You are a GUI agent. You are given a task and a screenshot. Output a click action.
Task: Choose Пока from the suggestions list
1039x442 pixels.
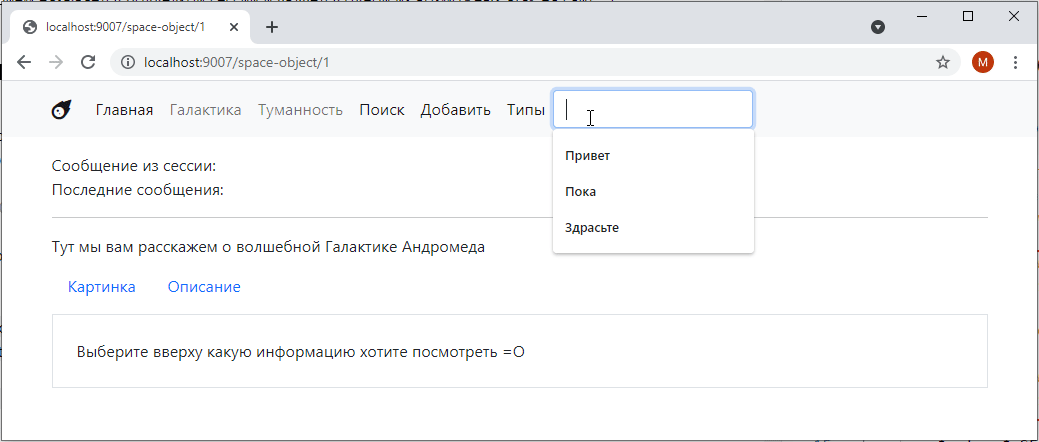(x=581, y=192)
